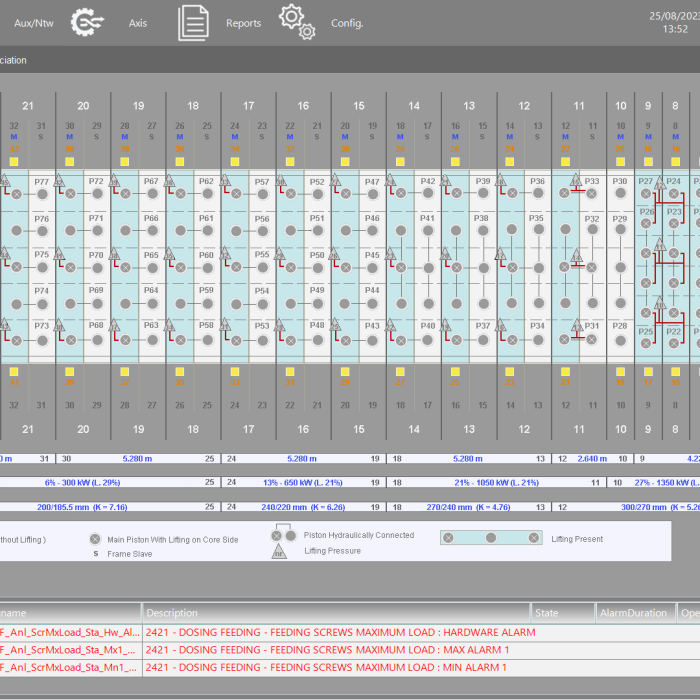The image size is (700, 700).
Task: Select the piston P52 circle
Action: pos(317,194)
